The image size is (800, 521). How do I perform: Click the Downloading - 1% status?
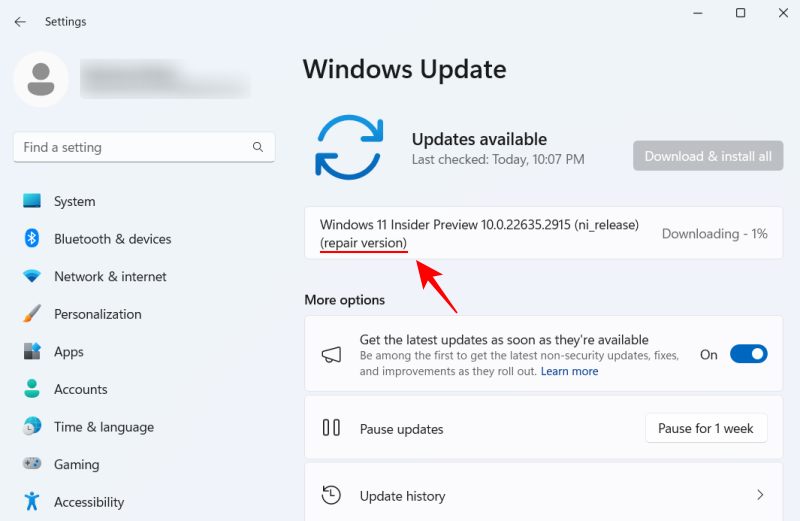click(714, 234)
